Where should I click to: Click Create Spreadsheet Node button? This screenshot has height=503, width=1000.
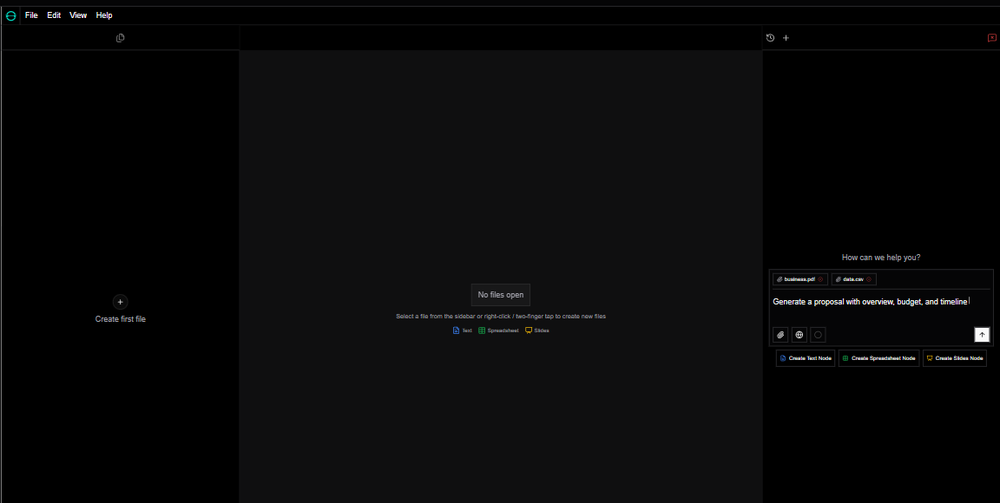pyautogui.click(x=879, y=358)
